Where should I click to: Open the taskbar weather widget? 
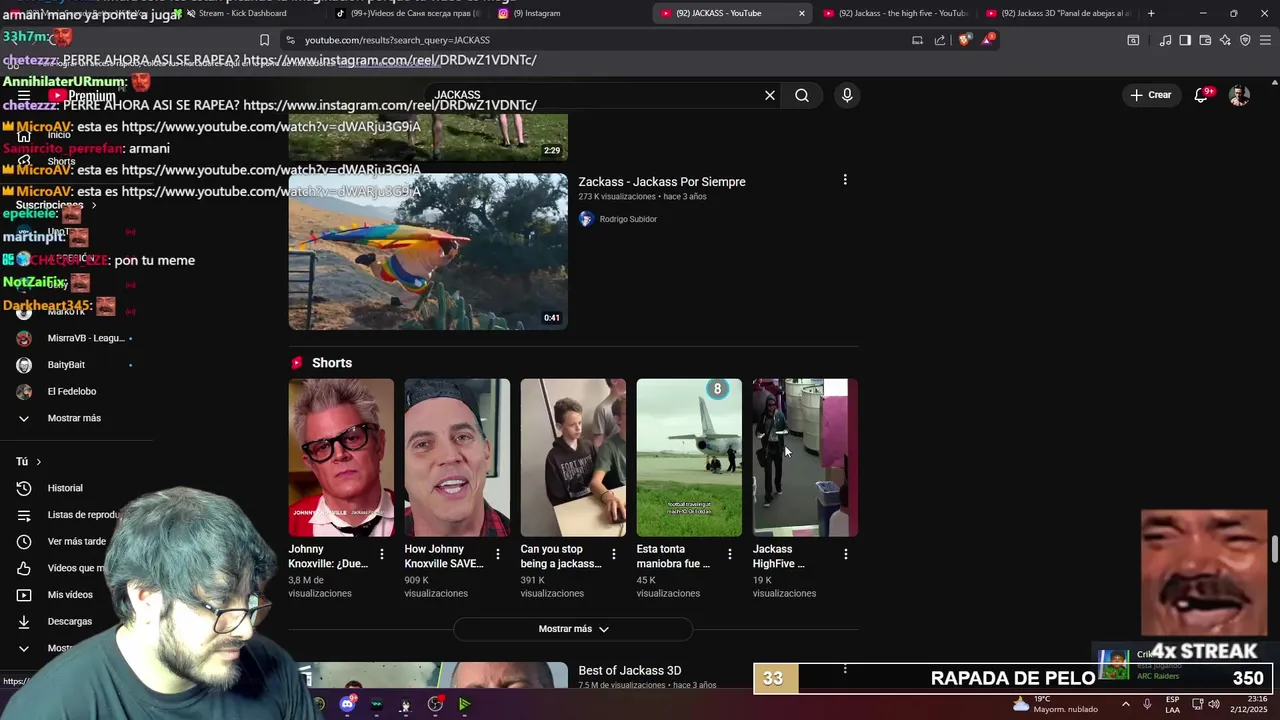1055,704
